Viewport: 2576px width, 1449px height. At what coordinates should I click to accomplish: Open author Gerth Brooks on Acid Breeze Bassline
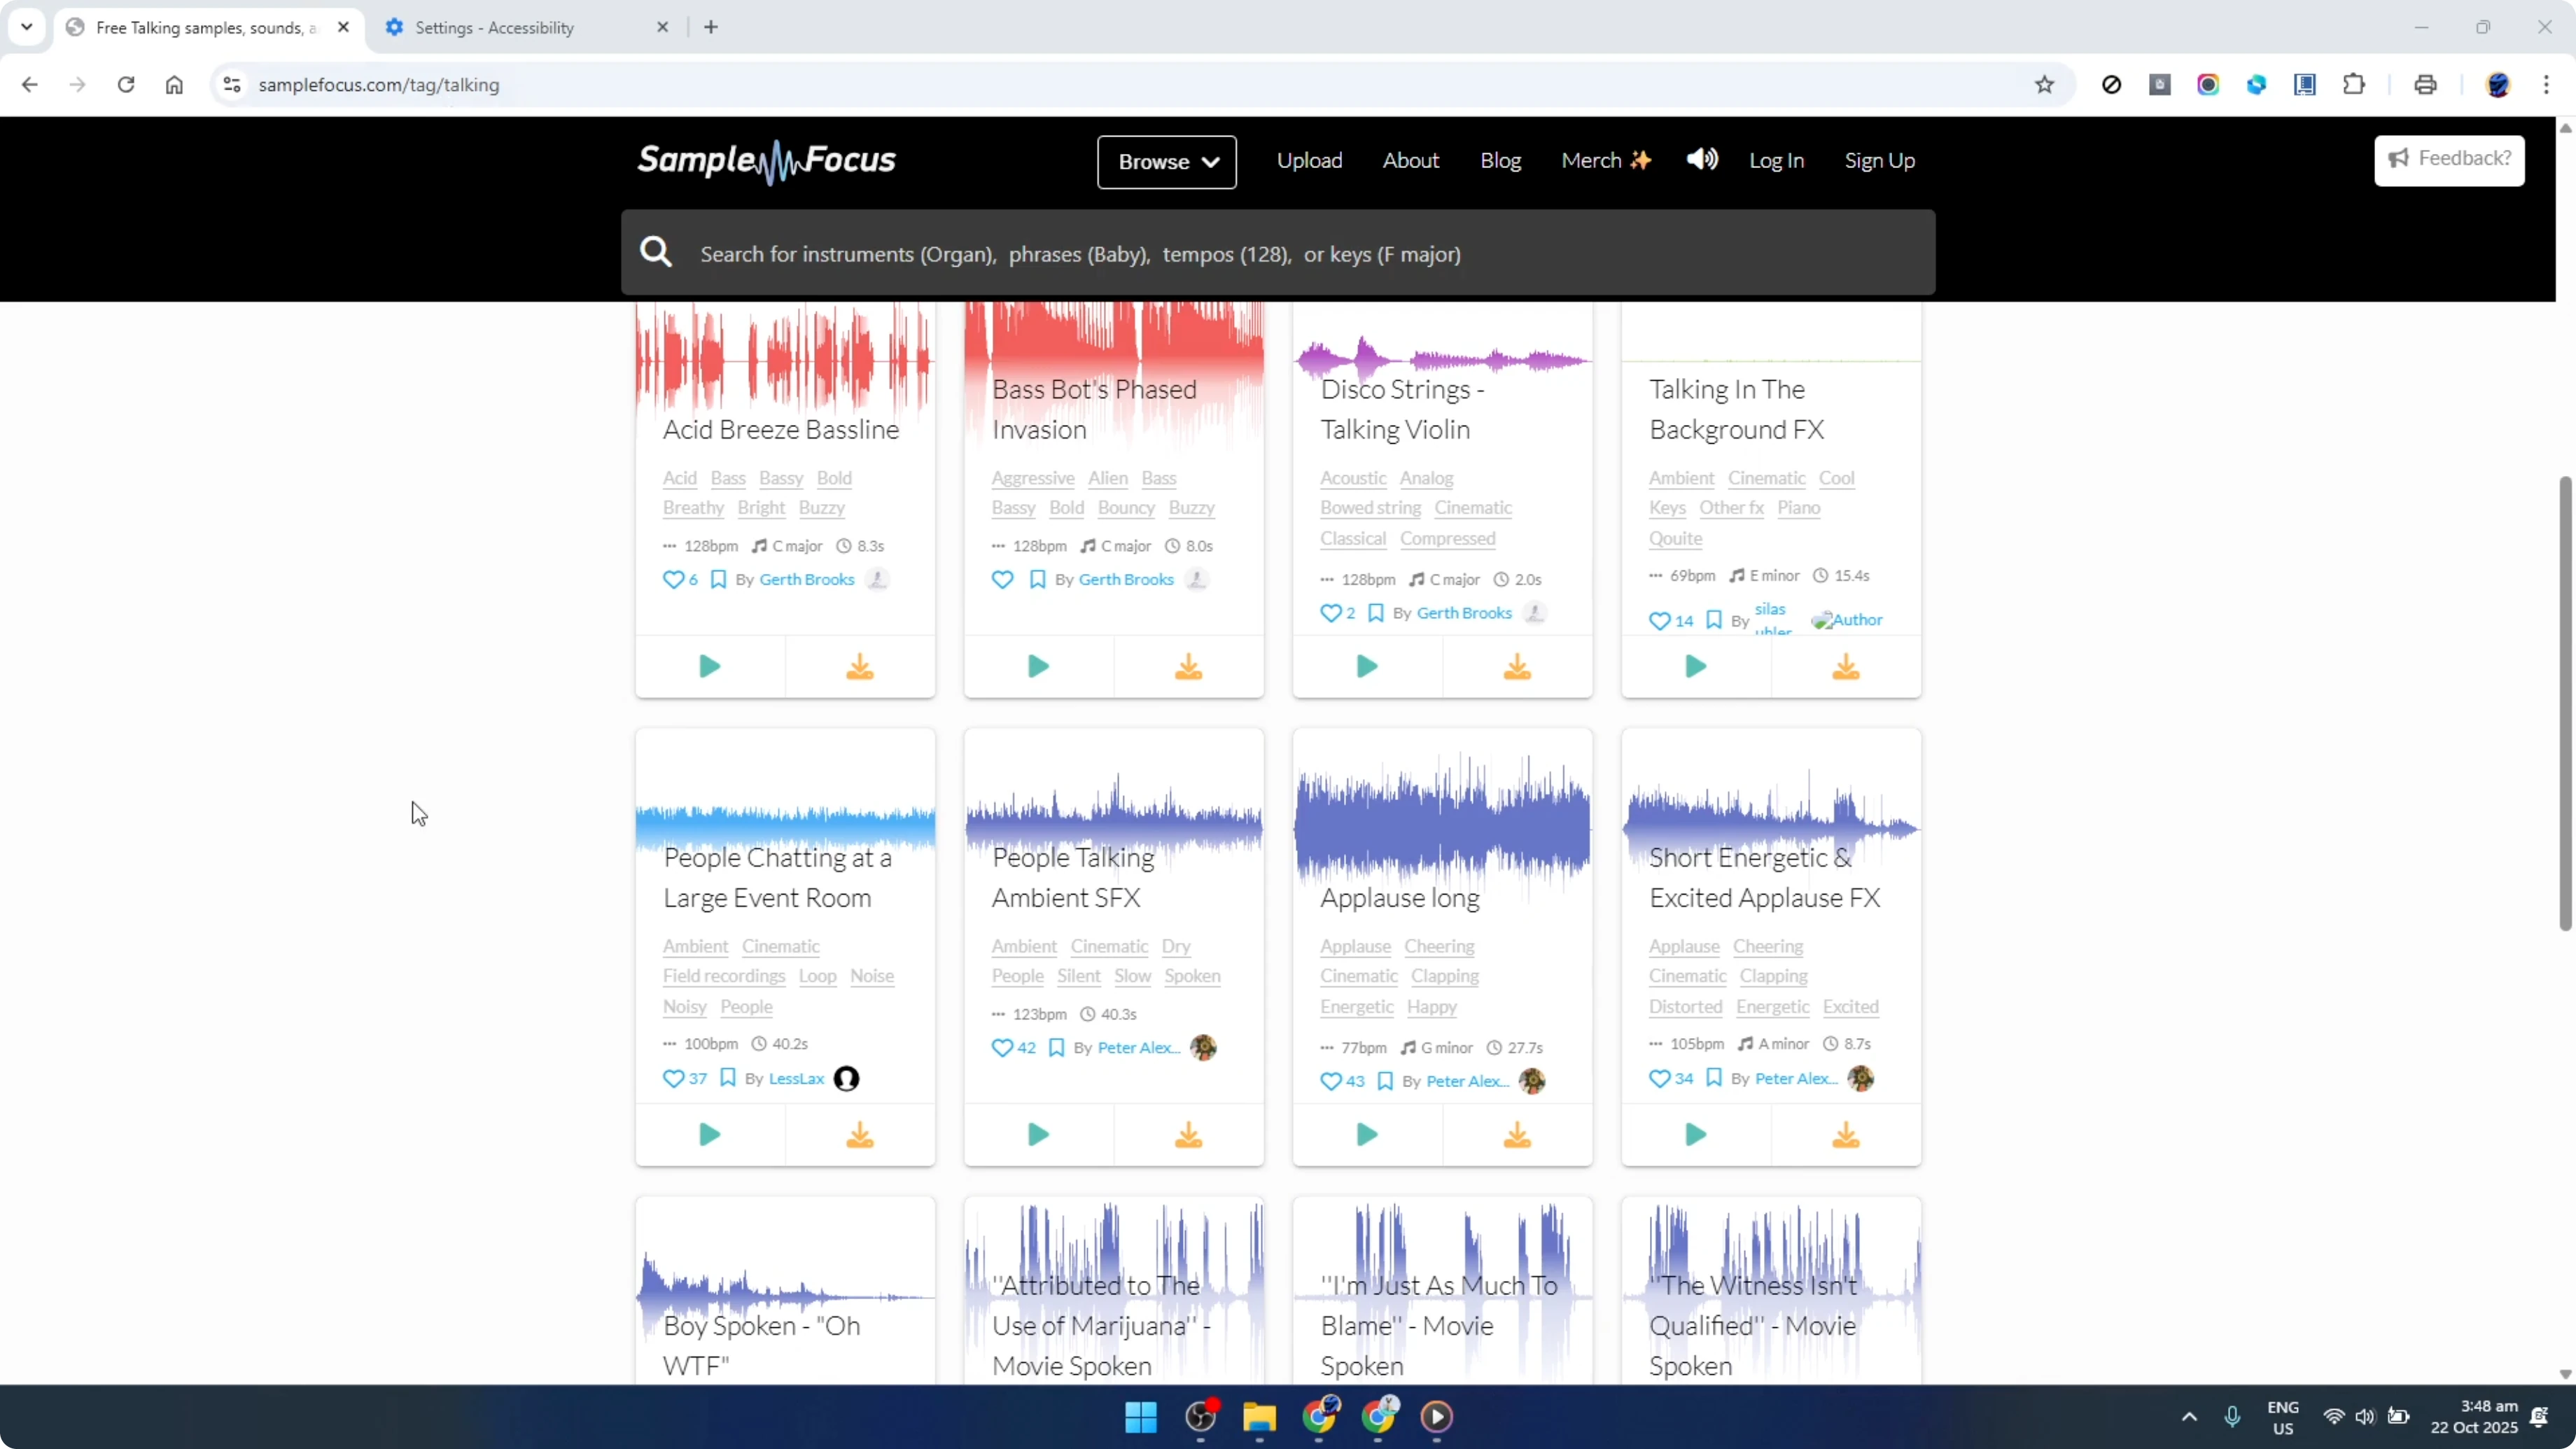[807, 580]
